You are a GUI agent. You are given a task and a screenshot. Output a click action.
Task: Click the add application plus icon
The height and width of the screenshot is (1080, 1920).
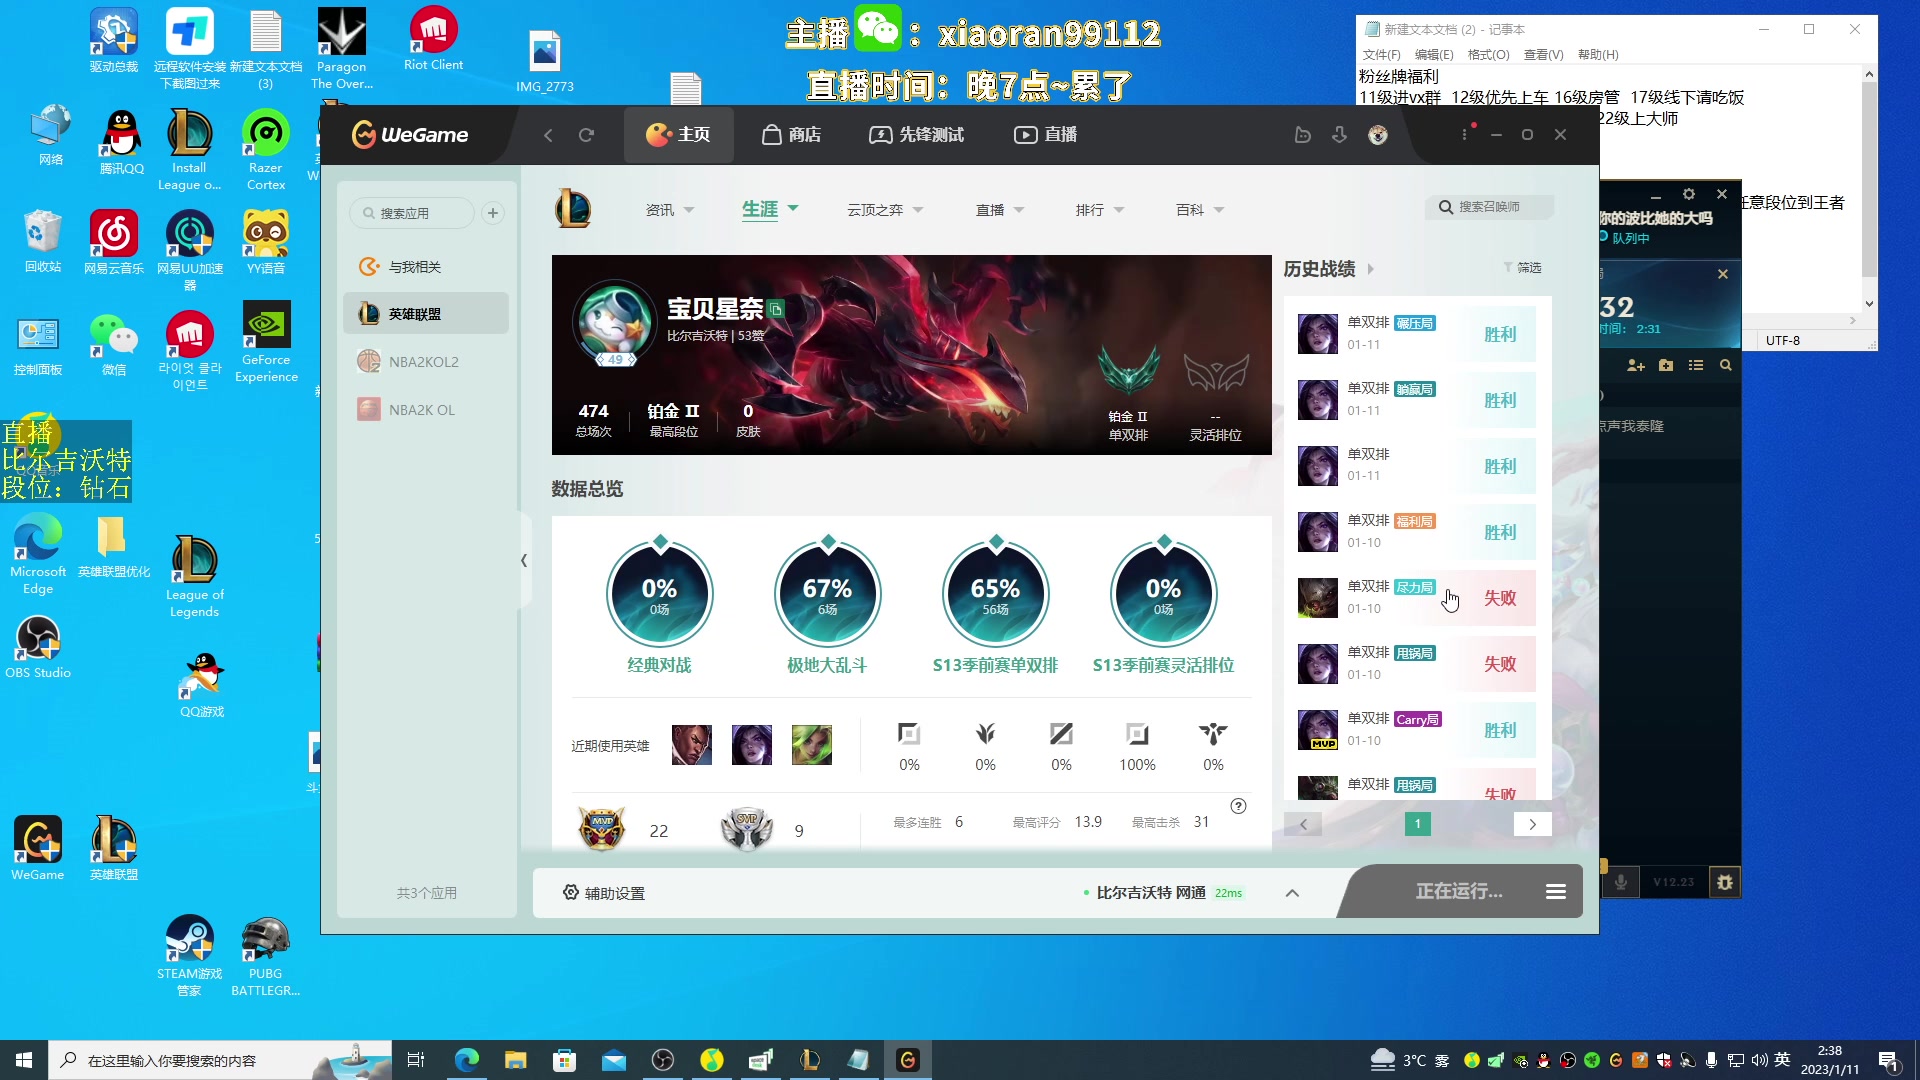click(x=492, y=213)
